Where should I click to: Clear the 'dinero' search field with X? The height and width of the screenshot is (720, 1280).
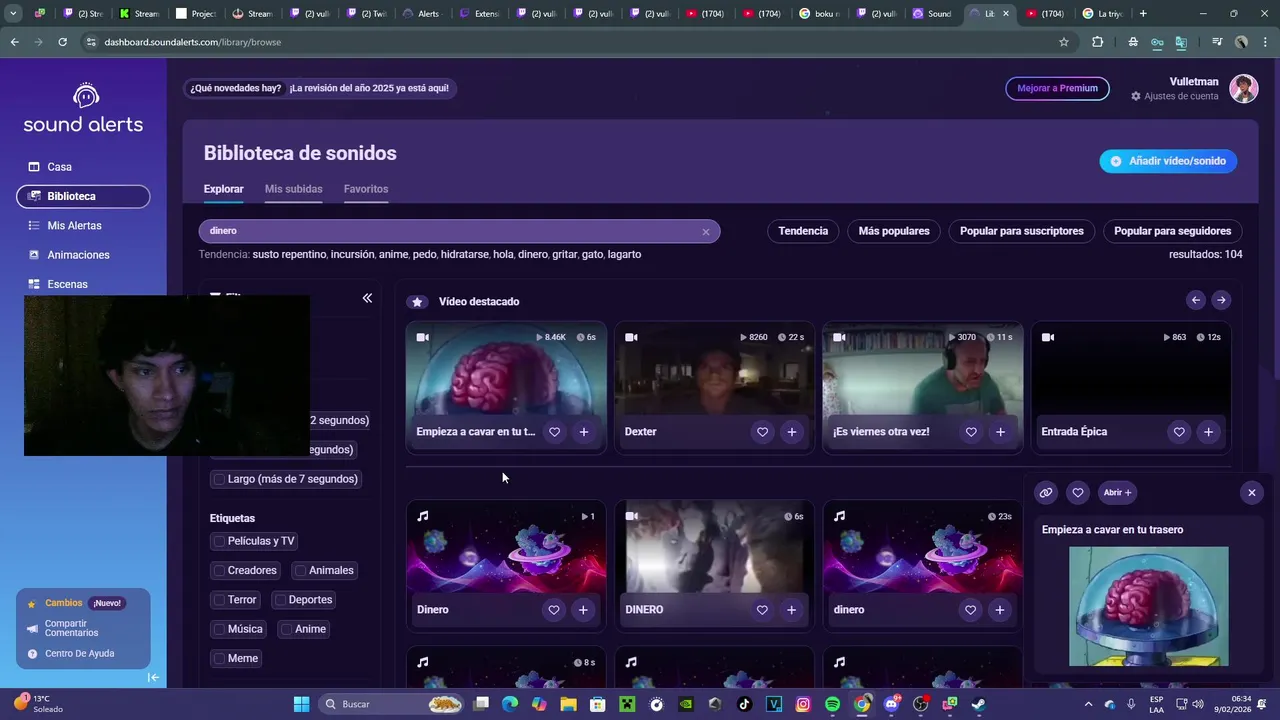pyautogui.click(x=705, y=232)
